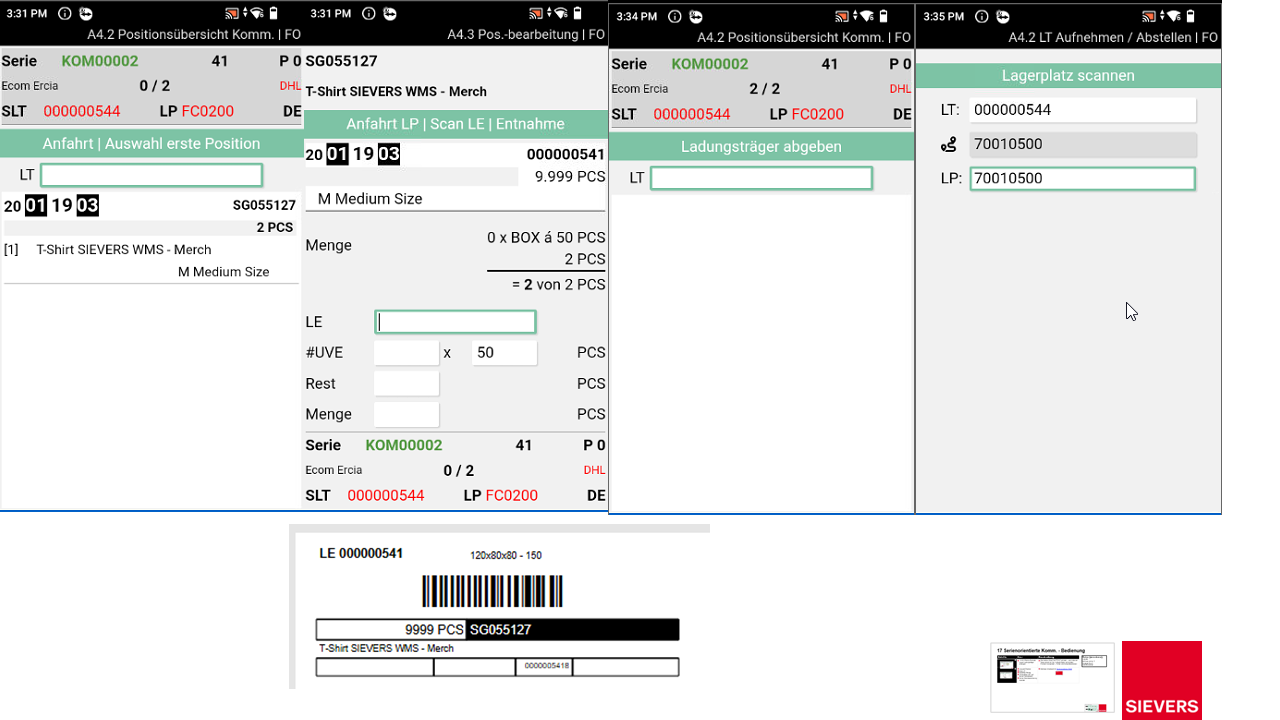Tap the data arrows icon in the 3:34 PM status bar
This screenshot has height=720, width=1280.
tap(854, 16)
